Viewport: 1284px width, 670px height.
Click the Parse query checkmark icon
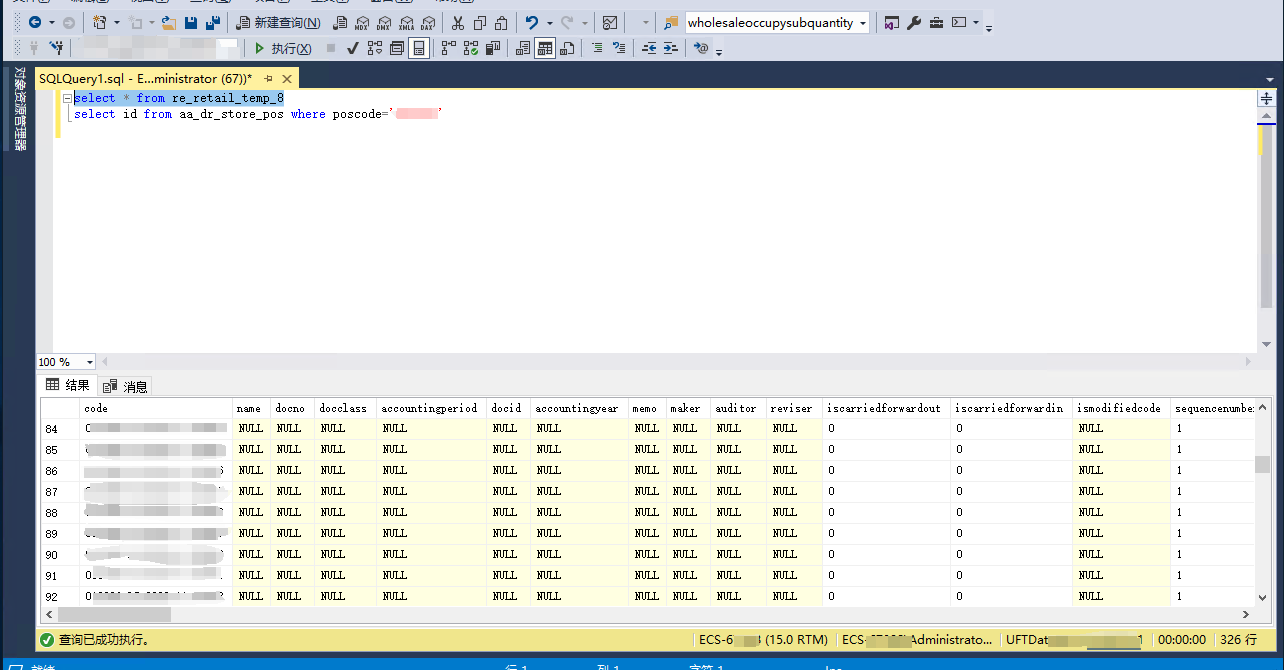(x=352, y=48)
